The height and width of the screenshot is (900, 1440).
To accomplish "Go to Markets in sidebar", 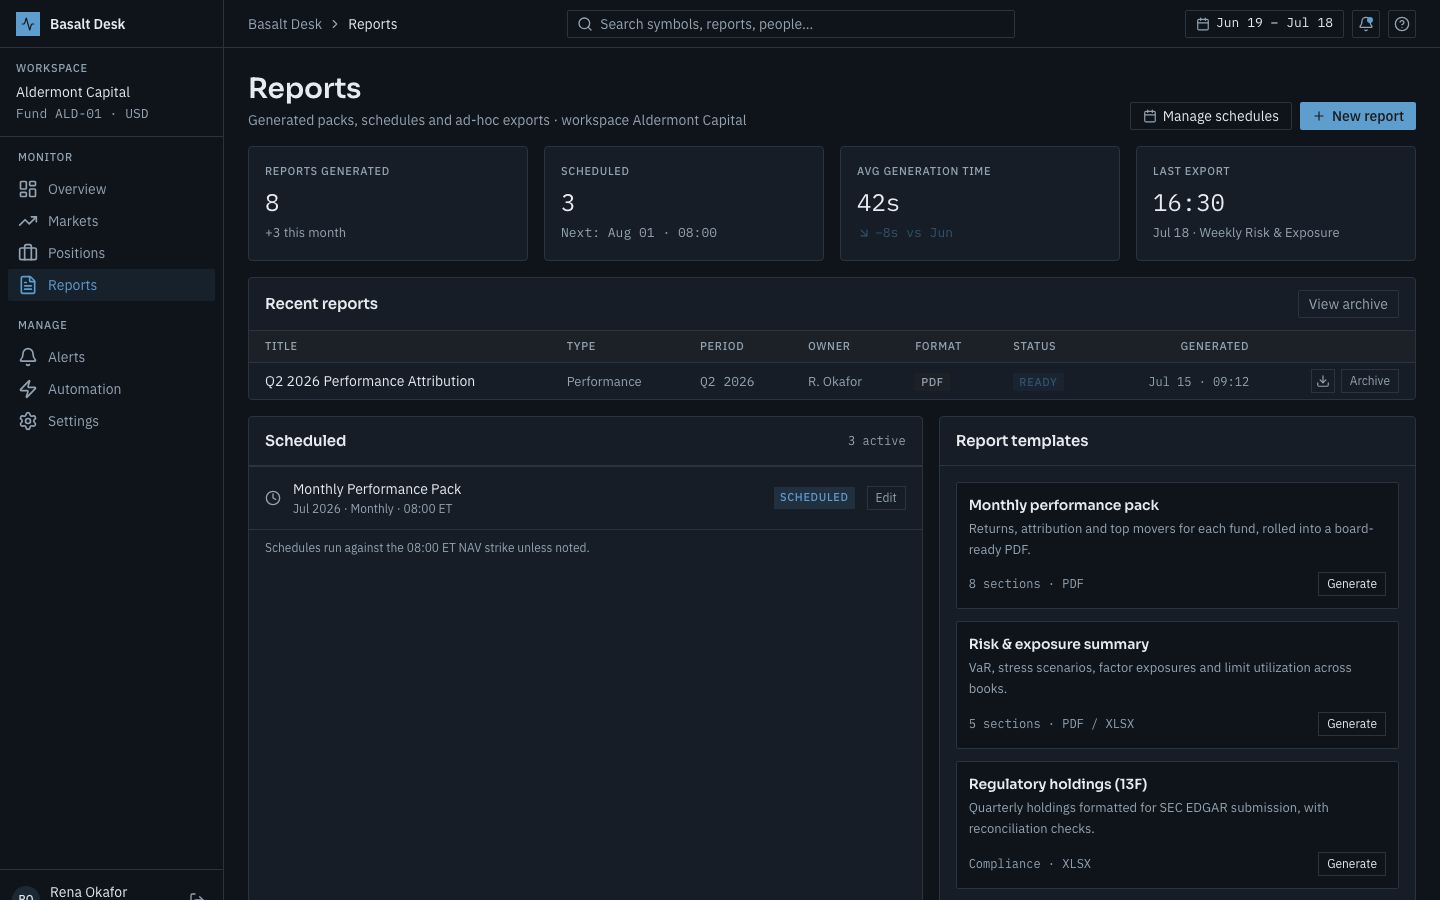I will [x=111, y=221].
